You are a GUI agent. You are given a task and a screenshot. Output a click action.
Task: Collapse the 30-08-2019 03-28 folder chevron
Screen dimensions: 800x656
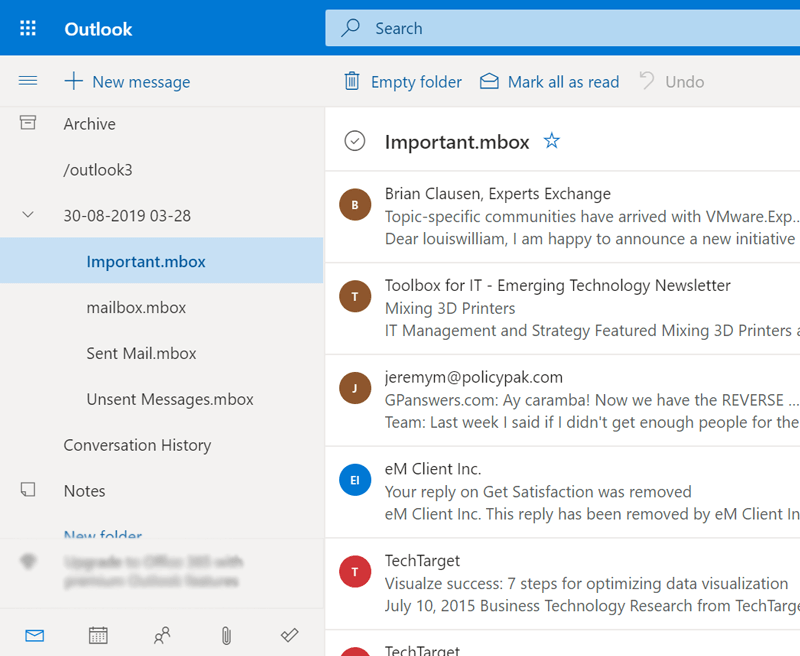click(28, 215)
